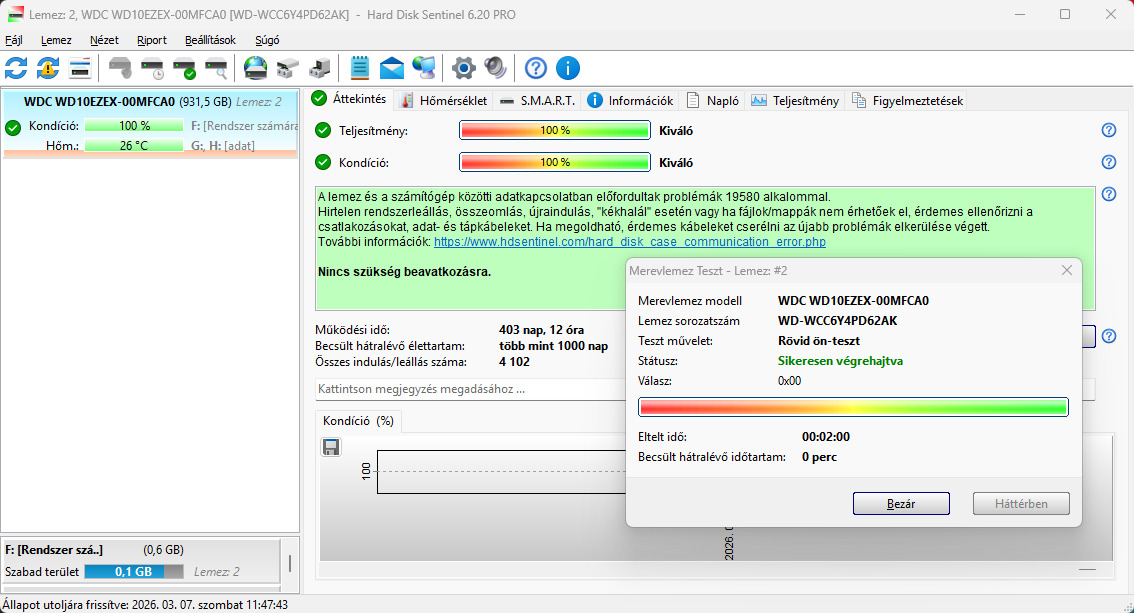
Task: Select the Kondíció (%) graph tab
Action: coord(358,421)
